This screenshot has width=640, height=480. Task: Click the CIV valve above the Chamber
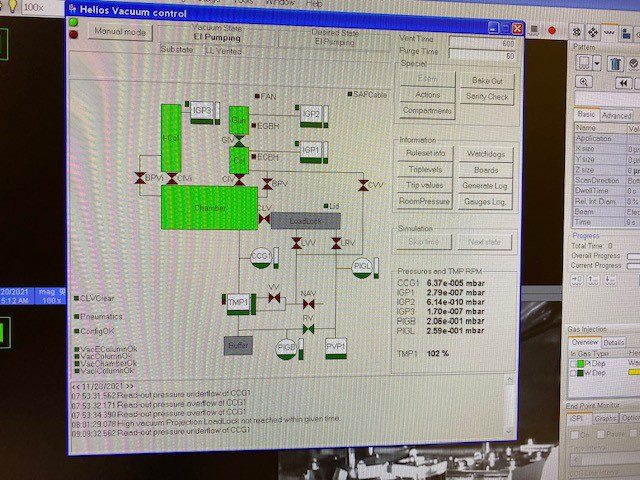[x=240, y=180]
